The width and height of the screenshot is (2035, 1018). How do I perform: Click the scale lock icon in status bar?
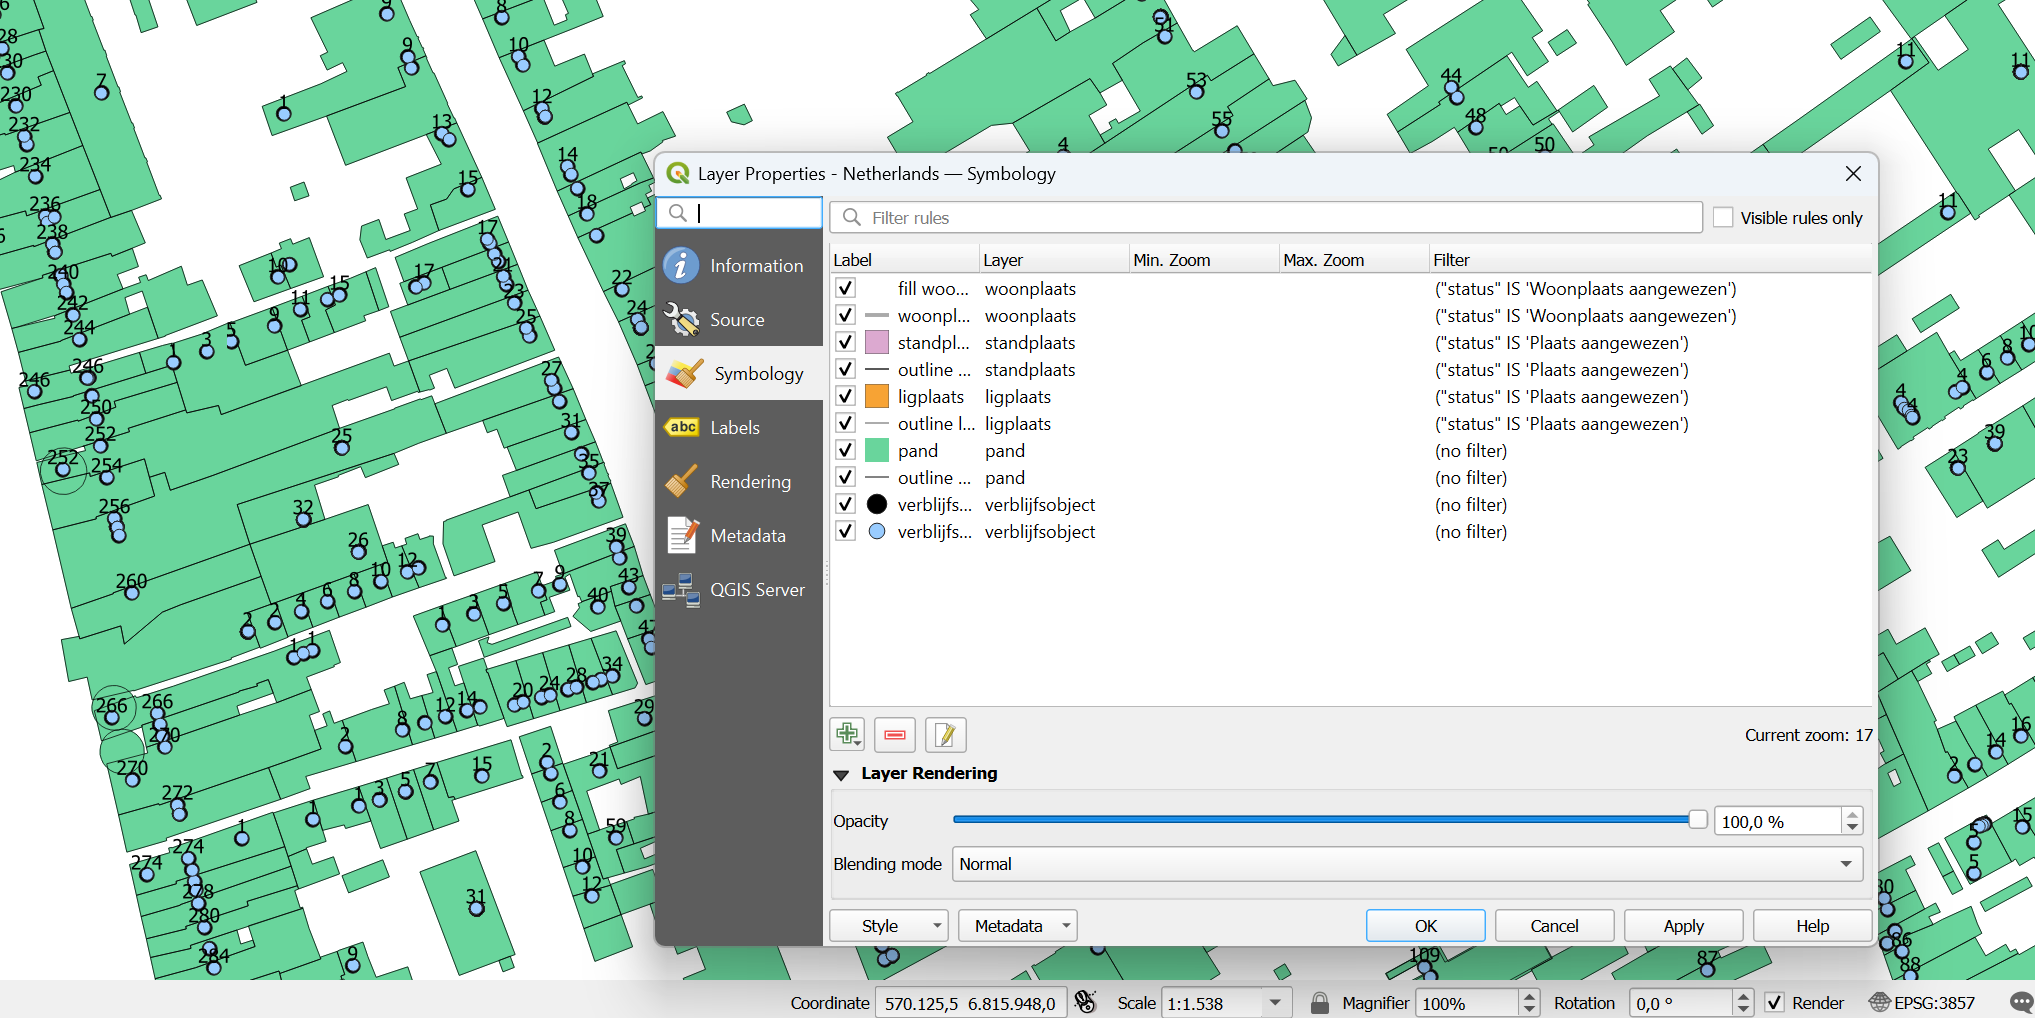pos(1319,1002)
